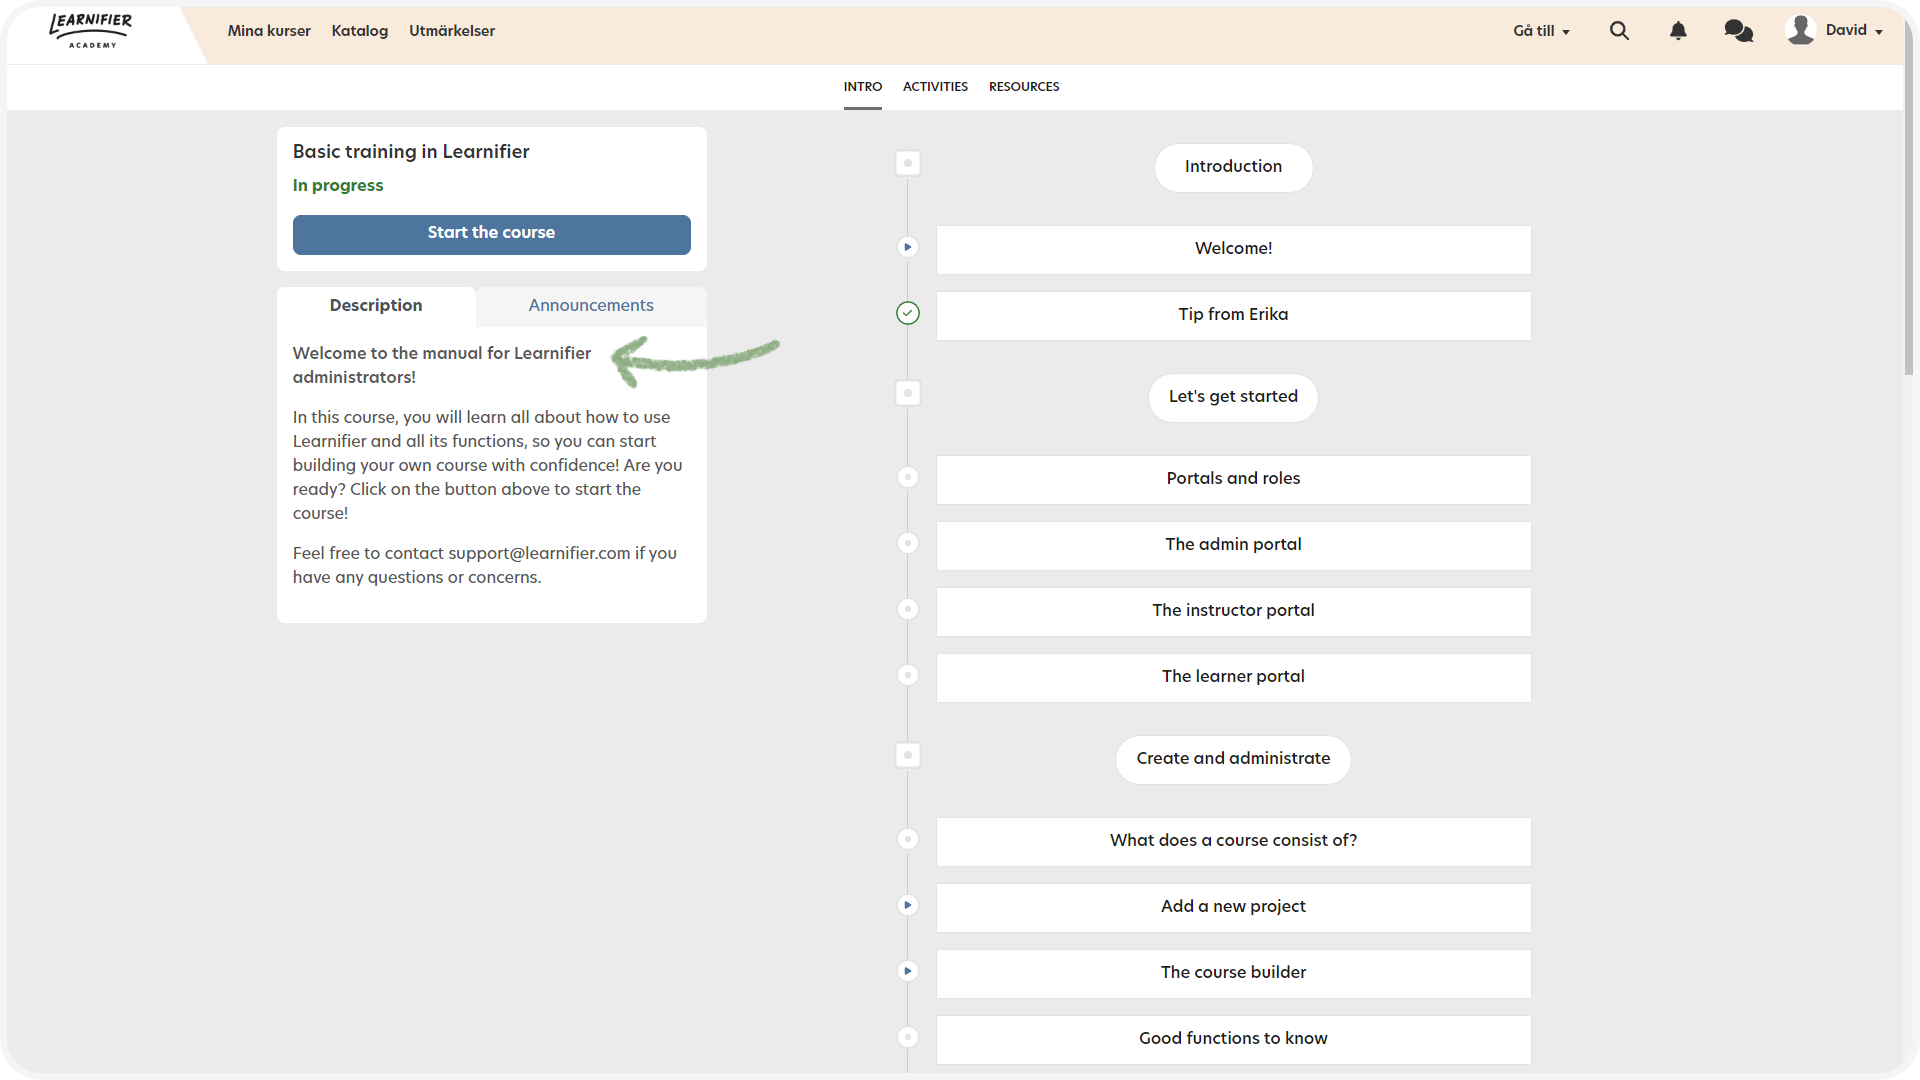Click the play marker beside Add a new project
Screen dimensions: 1920x1080
click(908, 905)
